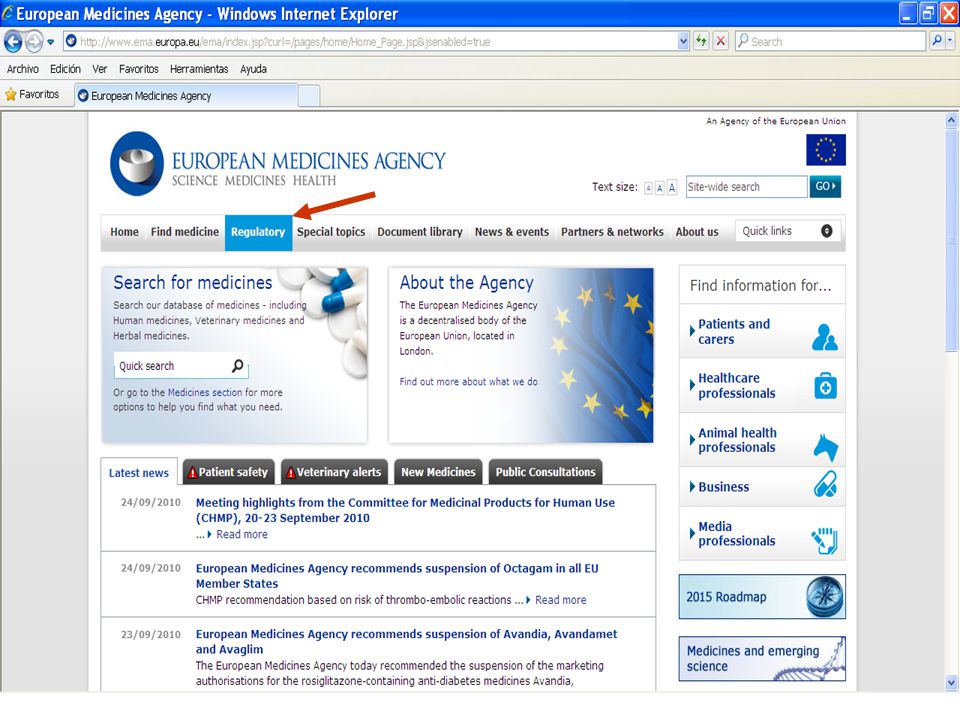Click the browser Back button
This screenshot has height=720, width=960.
click(13, 42)
